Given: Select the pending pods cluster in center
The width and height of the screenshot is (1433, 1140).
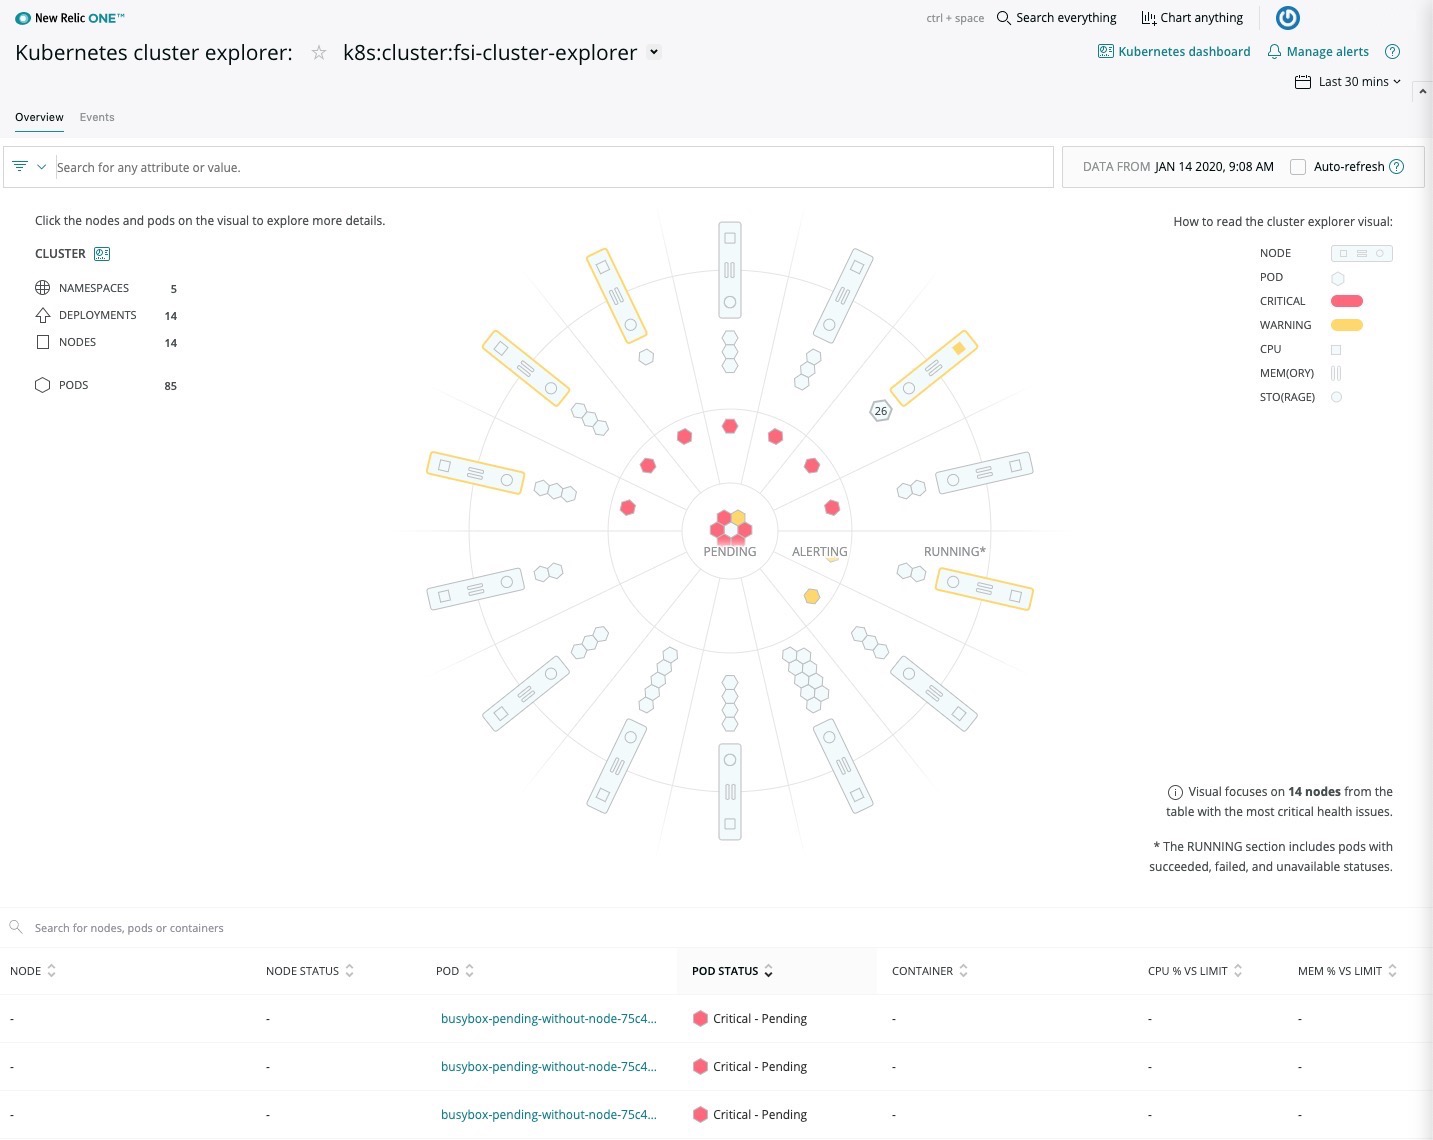Looking at the screenshot, I should point(730,526).
